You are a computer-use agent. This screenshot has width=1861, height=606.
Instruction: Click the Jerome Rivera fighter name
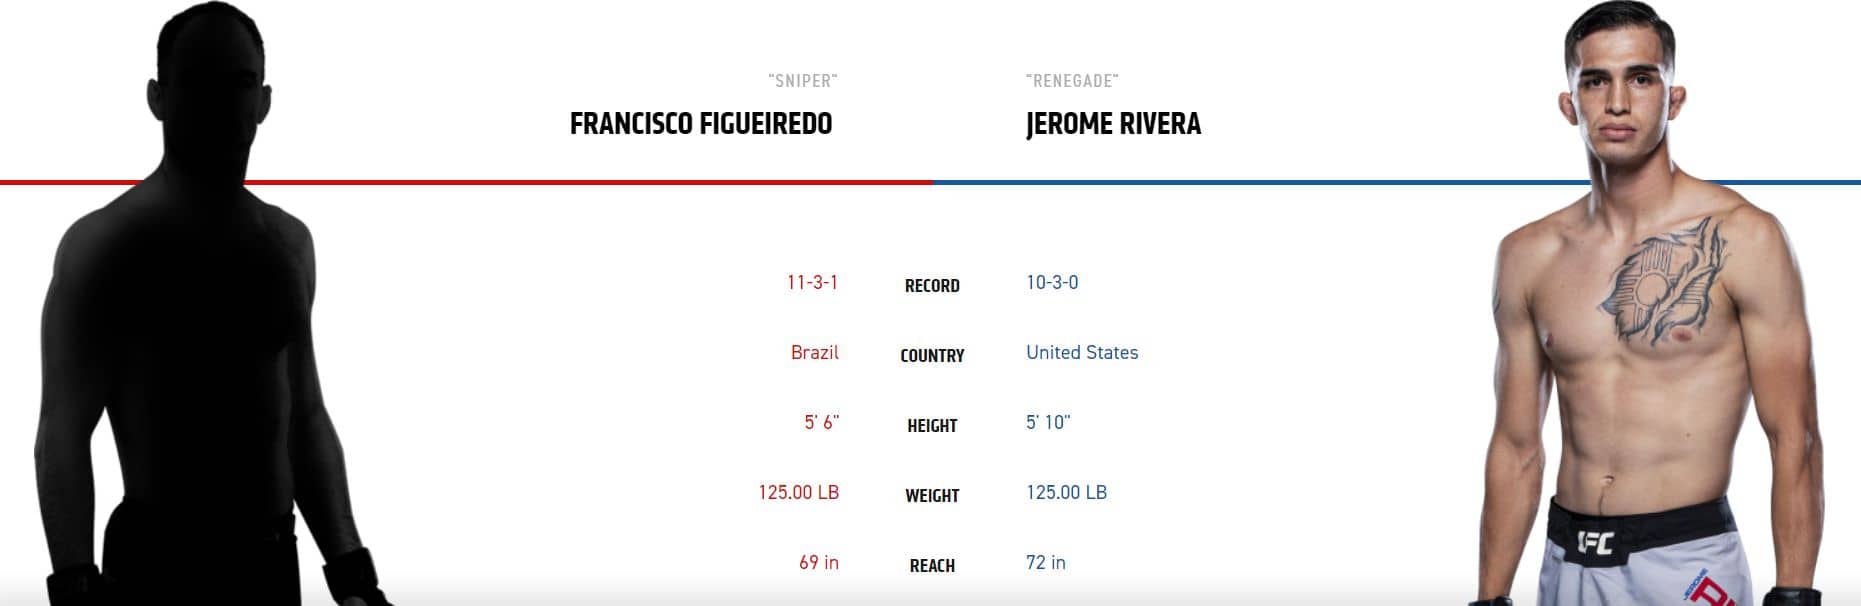(1113, 124)
